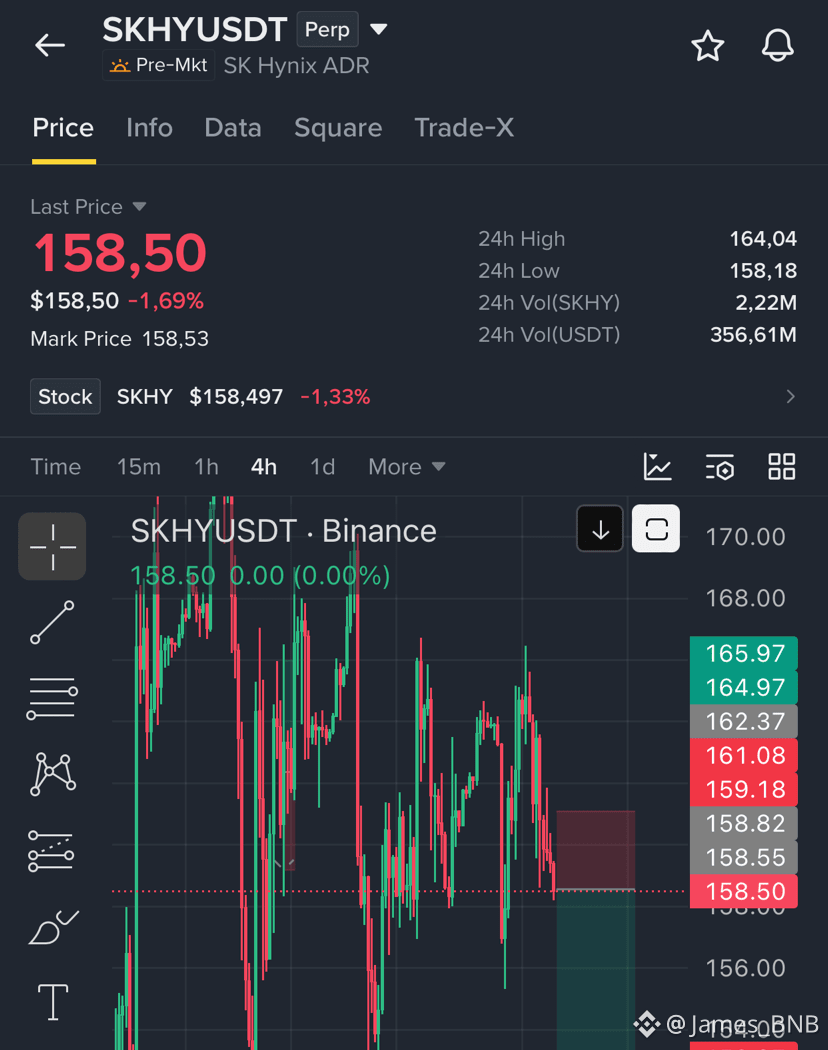The width and height of the screenshot is (828, 1050).
Task: Open the More timeframes dropdown
Action: point(407,466)
